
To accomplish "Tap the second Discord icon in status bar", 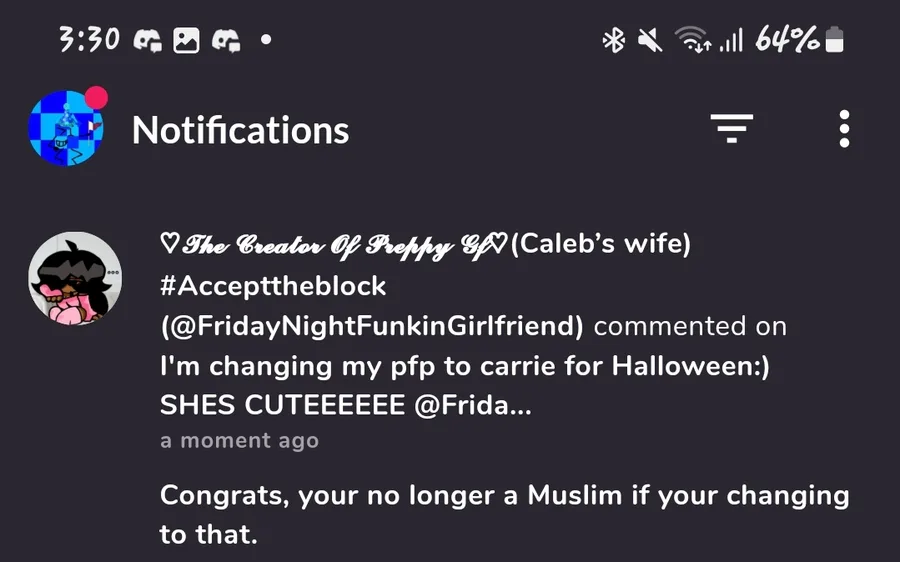I will 225,40.
